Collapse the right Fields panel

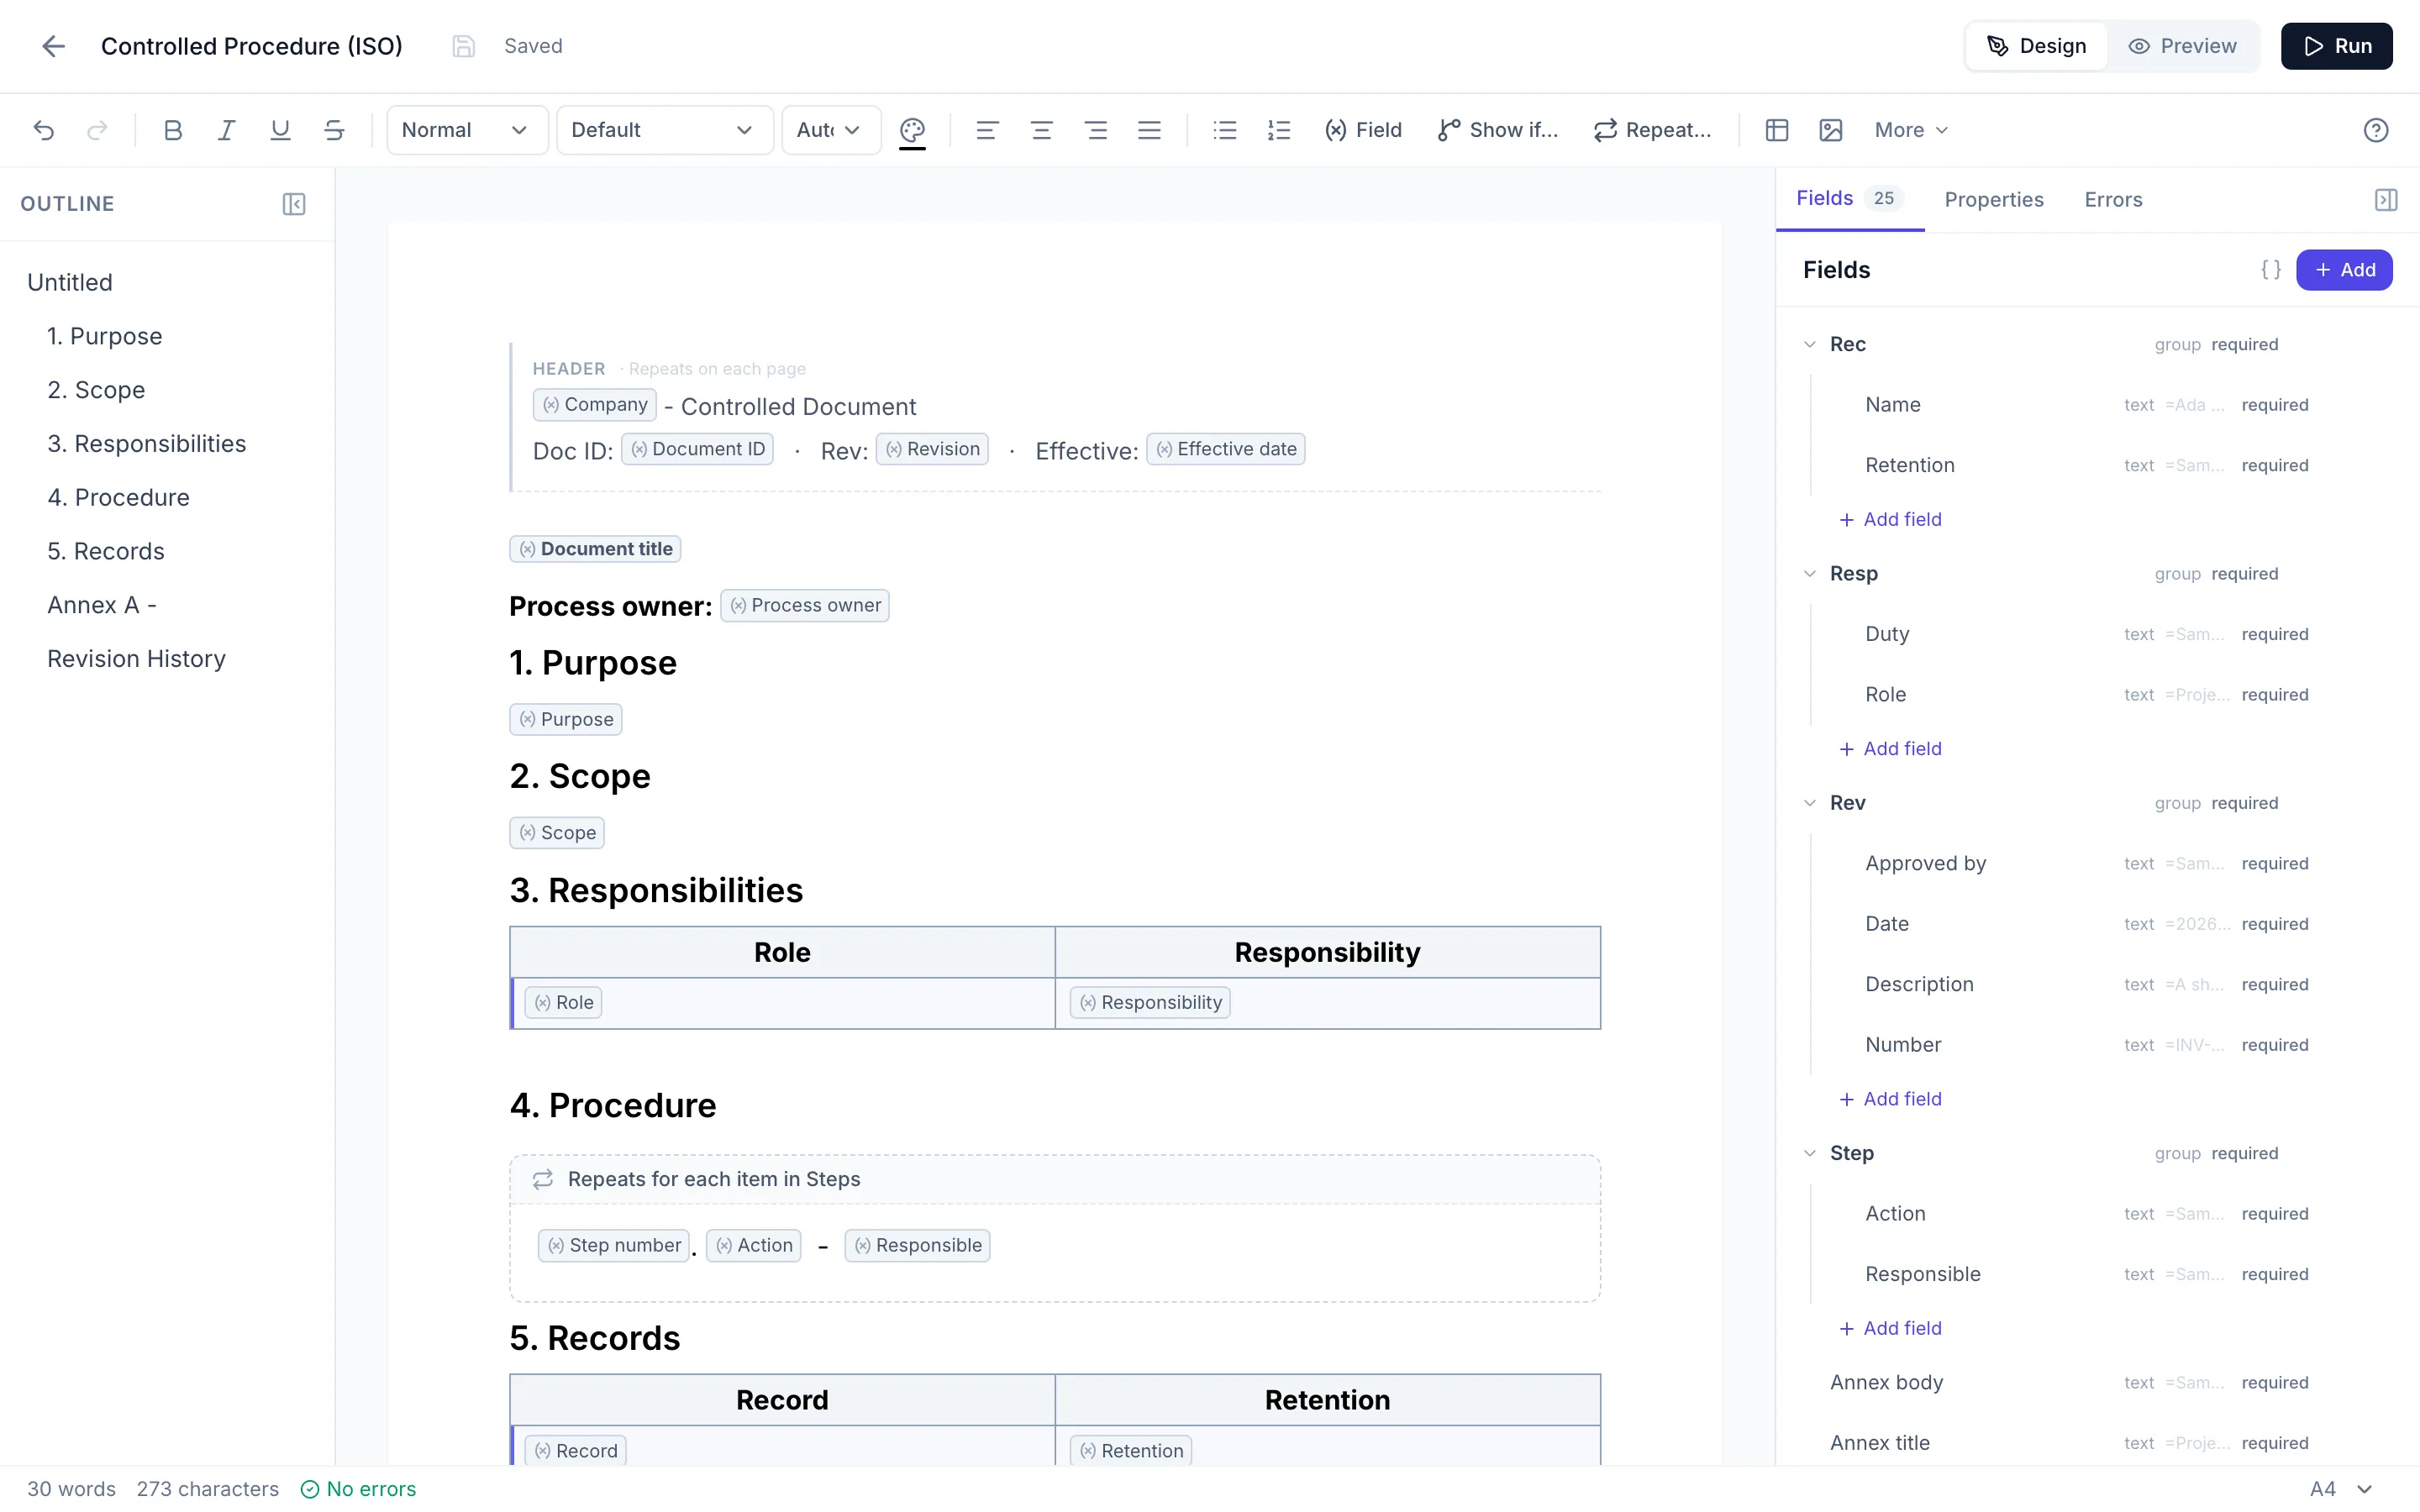[2386, 200]
